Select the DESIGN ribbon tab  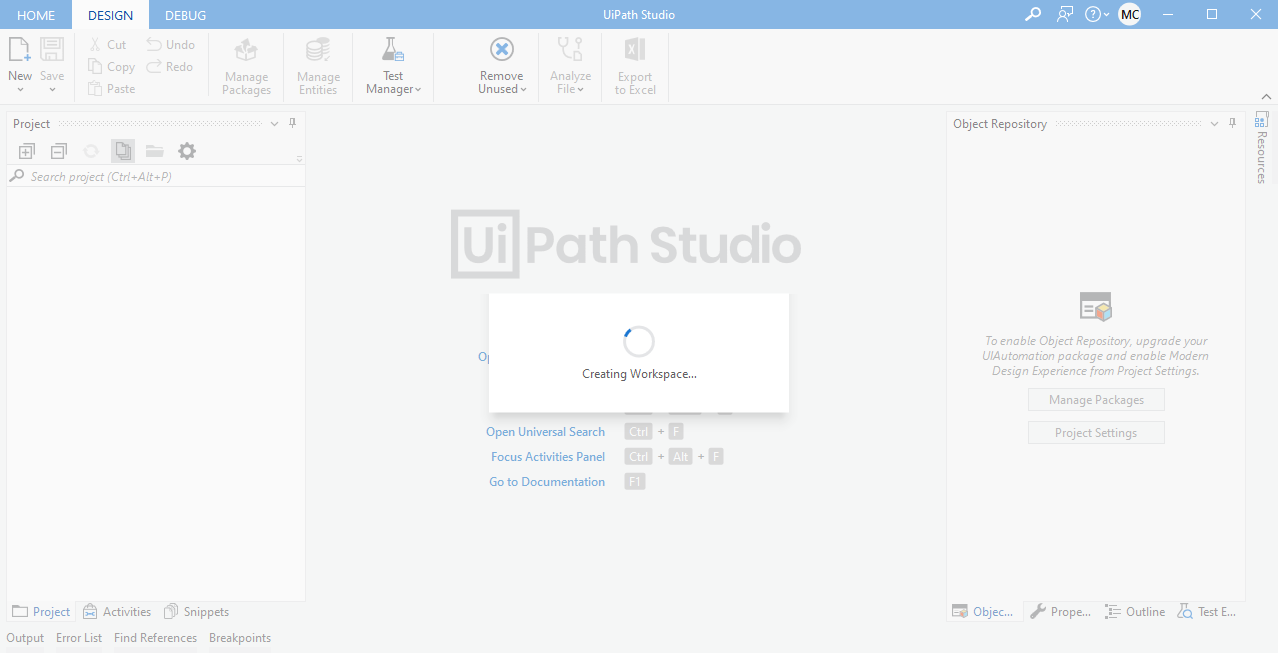[110, 15]
